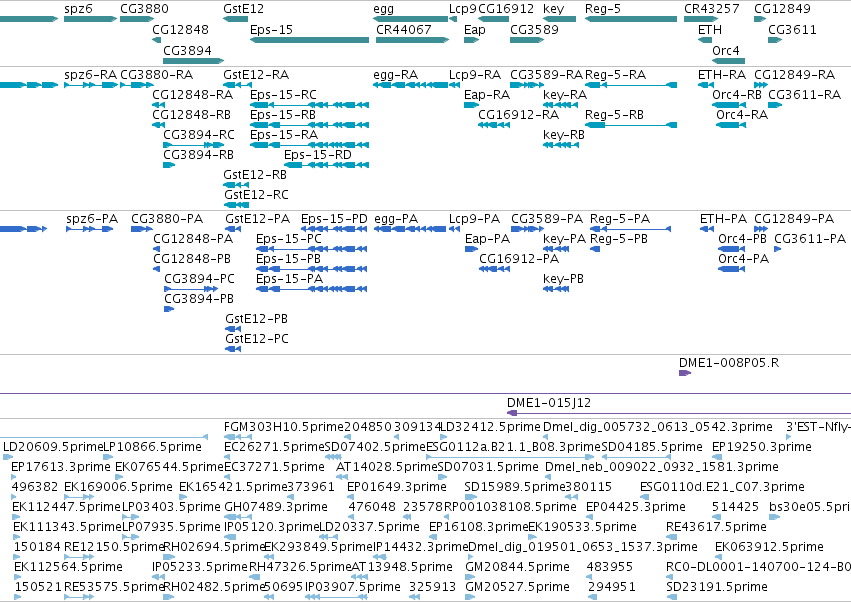Select the CG16912 gene label

coord(506,9)
